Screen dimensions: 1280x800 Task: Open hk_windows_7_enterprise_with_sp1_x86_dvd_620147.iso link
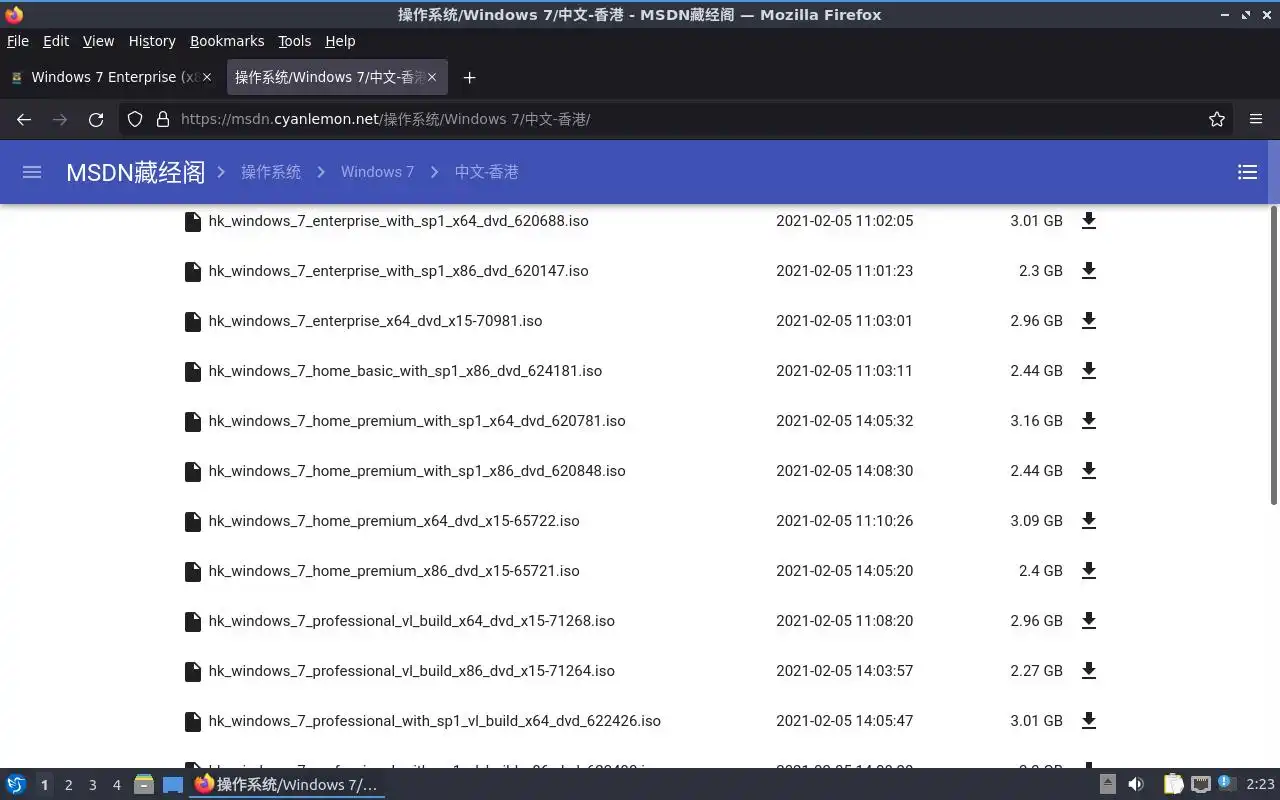click(399, 271)
